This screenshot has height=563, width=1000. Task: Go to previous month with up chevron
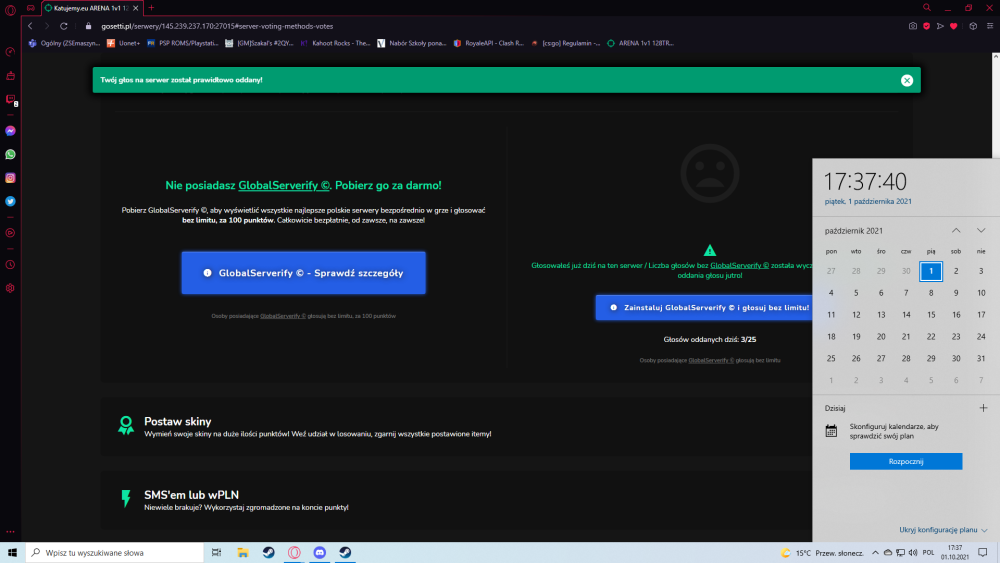956,231
